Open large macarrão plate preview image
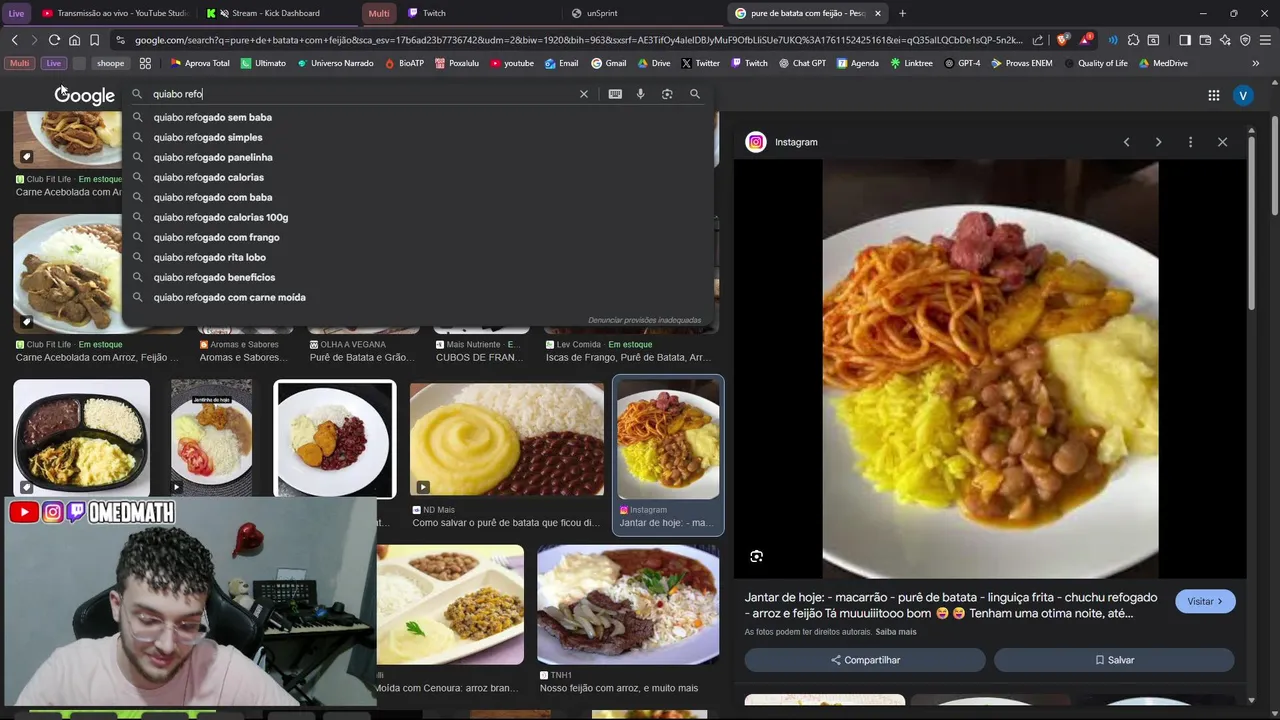Viewport: 1280px width, 720px height. [990, 369]
